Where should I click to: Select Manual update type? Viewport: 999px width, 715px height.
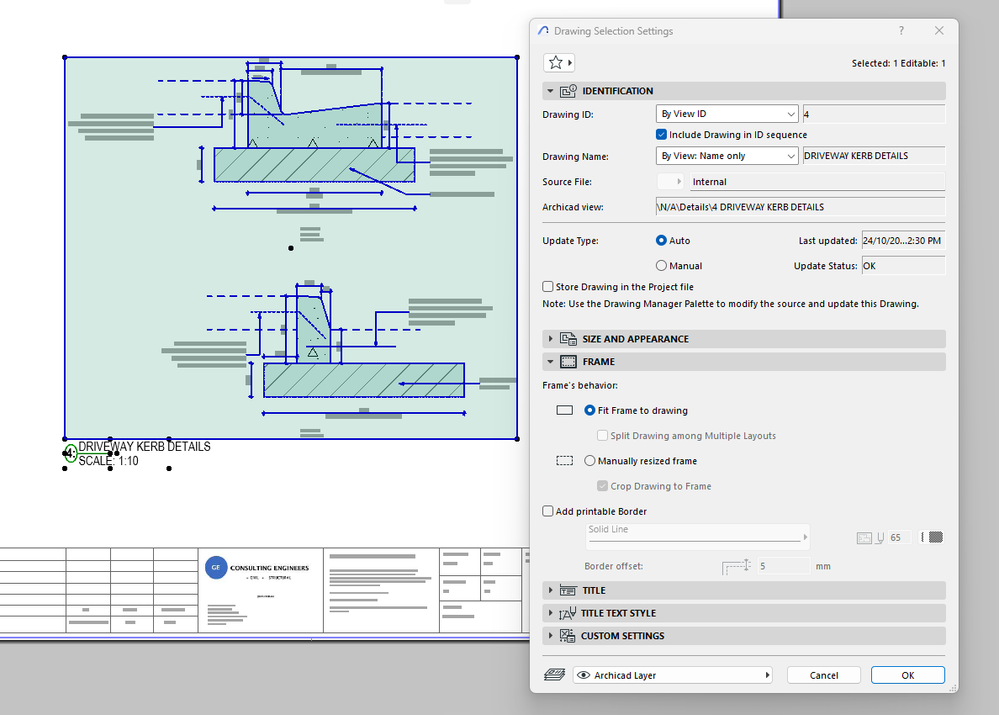pos(662,266)
